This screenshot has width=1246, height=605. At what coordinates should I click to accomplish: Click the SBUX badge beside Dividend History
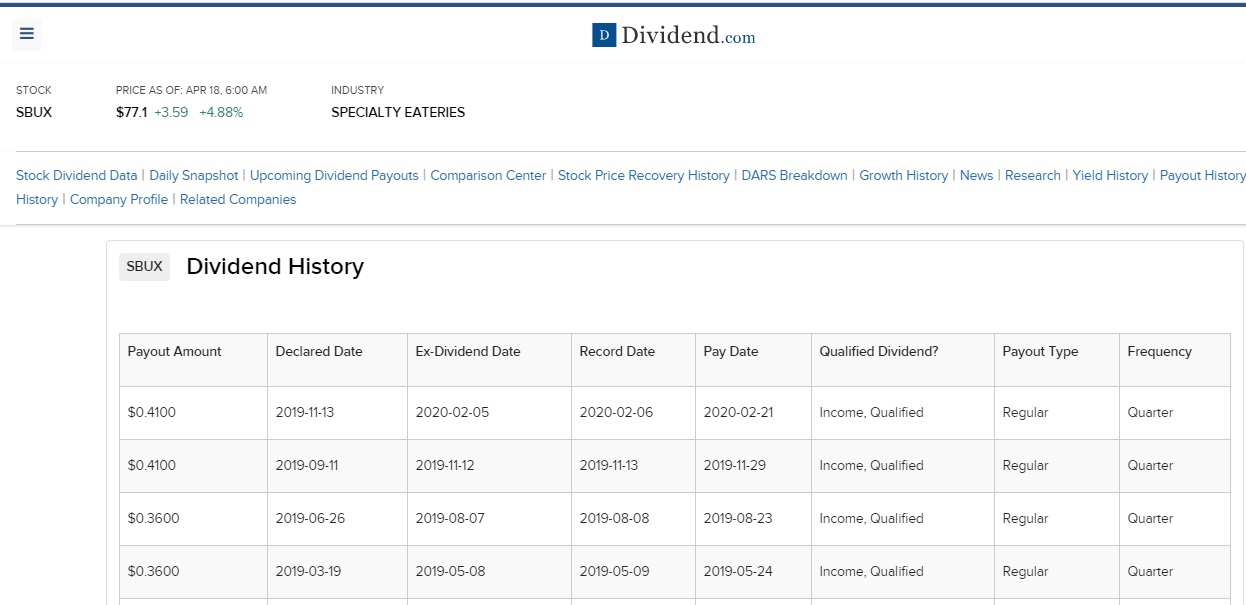(x=144, y=267)
